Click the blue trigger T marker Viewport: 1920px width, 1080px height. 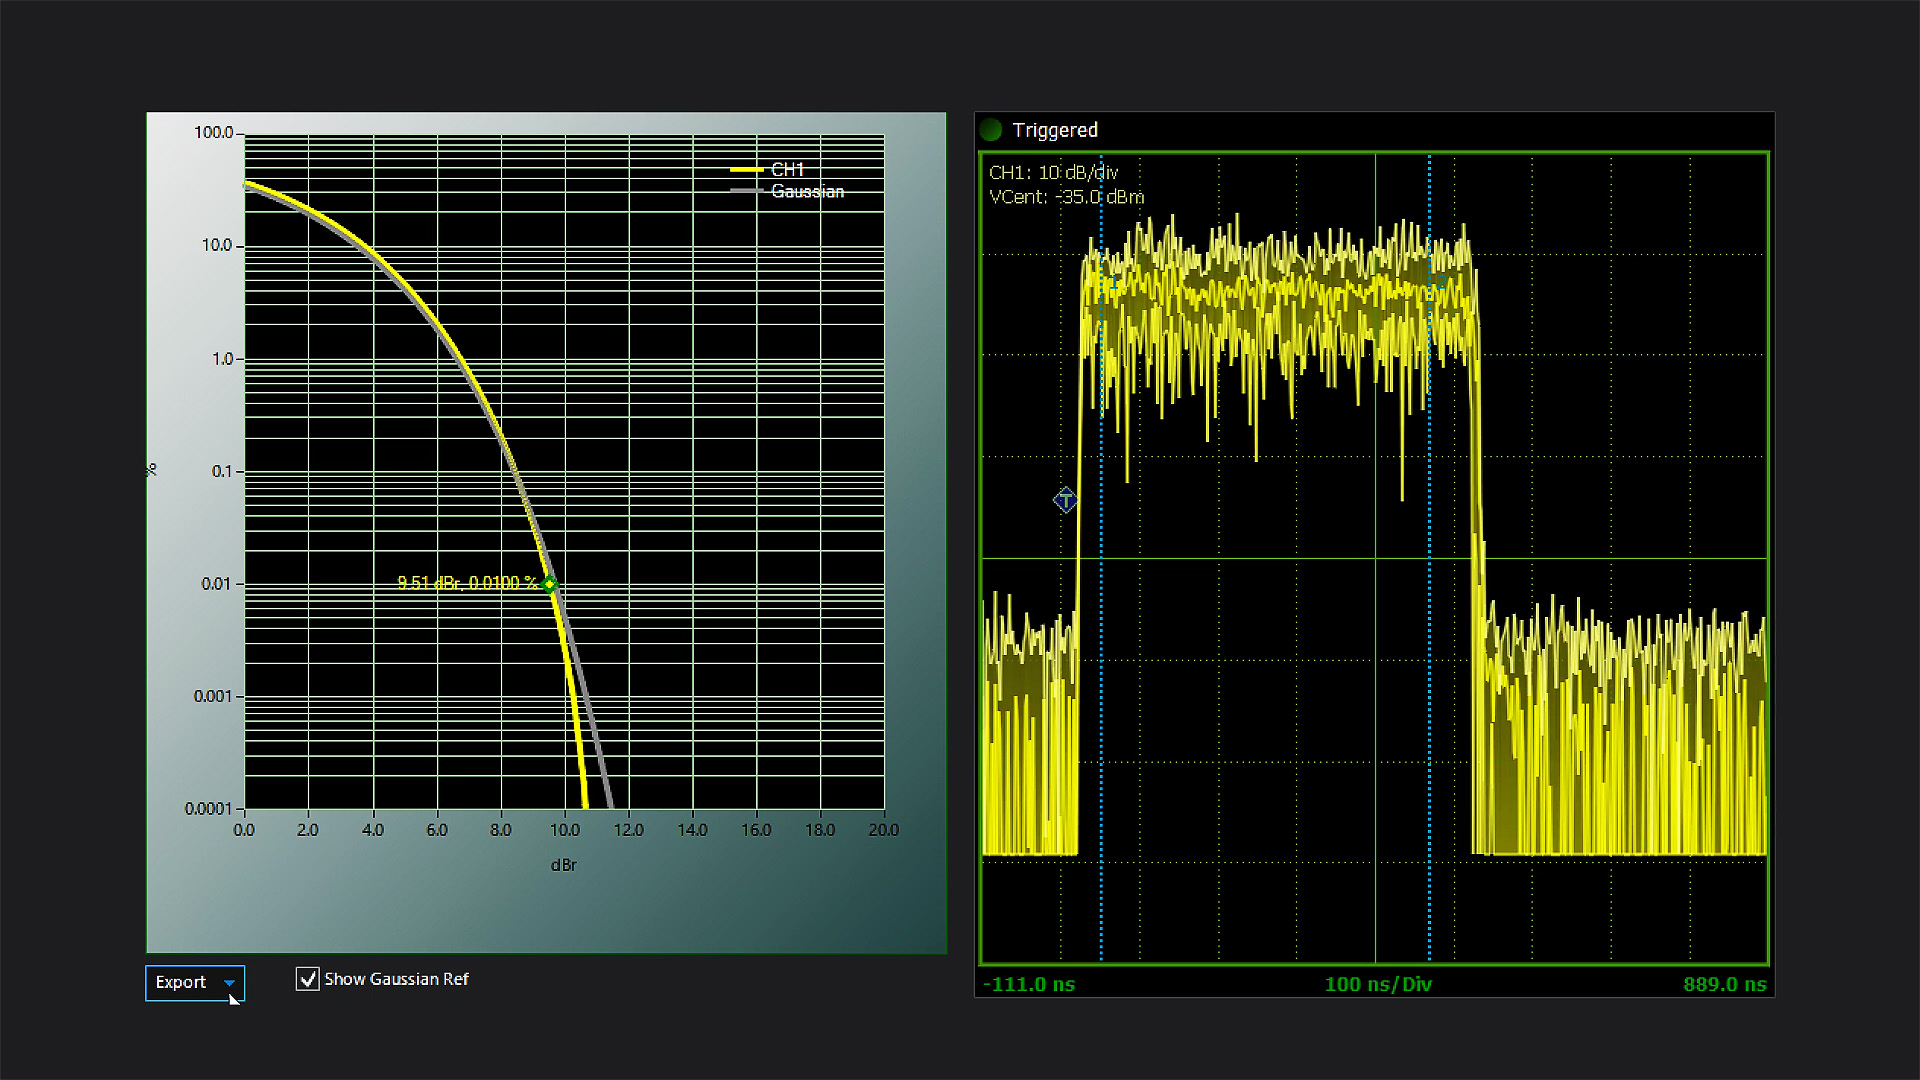pos(1065,500)
